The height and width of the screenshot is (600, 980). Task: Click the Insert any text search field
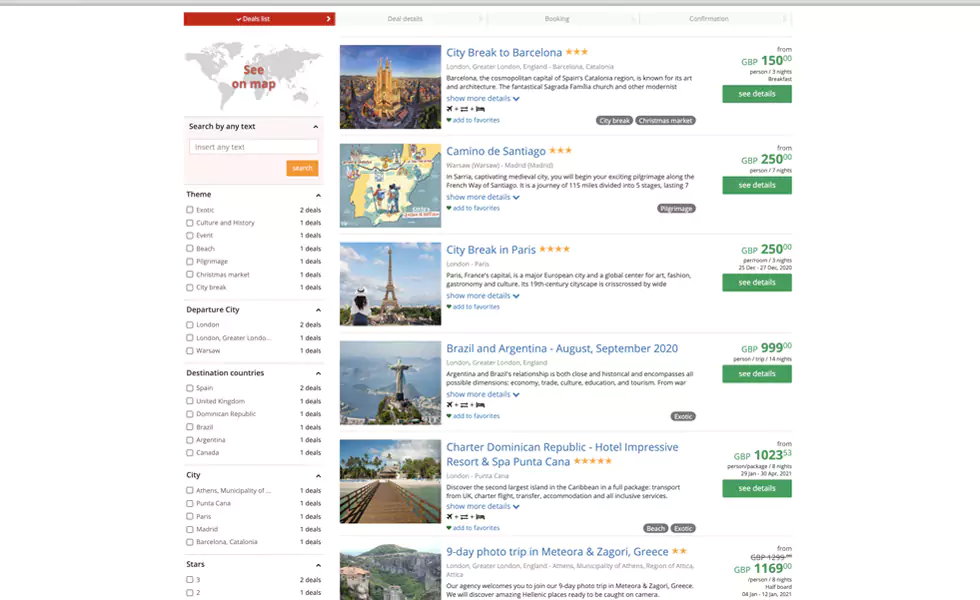(253, 147)
